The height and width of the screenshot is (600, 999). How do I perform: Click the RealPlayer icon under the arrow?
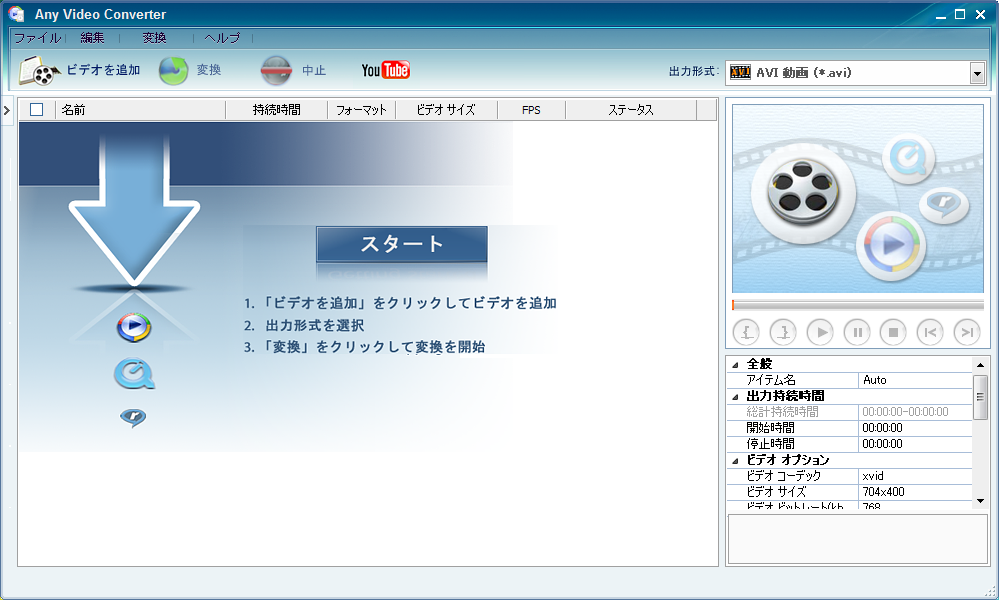133,418
